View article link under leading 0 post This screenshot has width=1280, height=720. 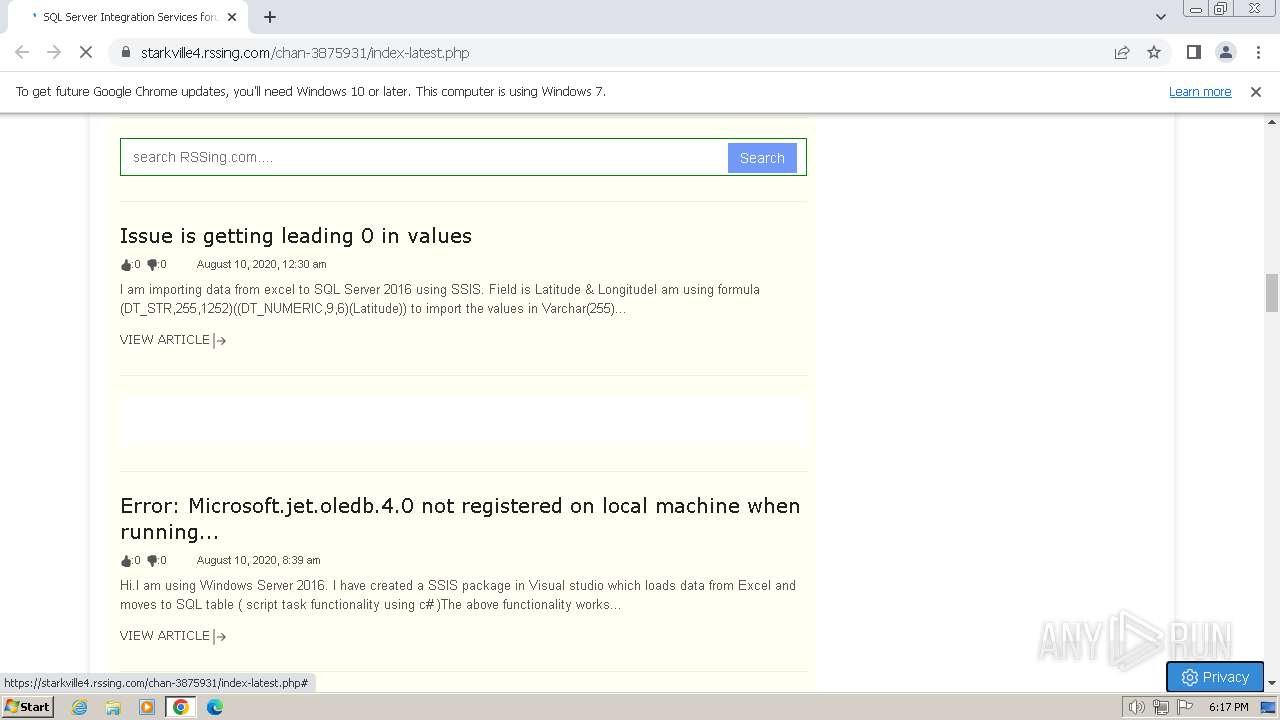tap(173, 340)
